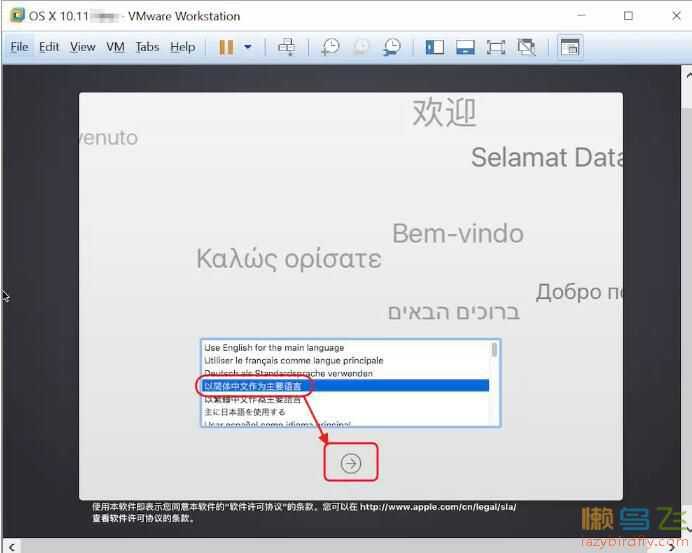Click the greyed revert to snapshot icon

pos(361,47)
